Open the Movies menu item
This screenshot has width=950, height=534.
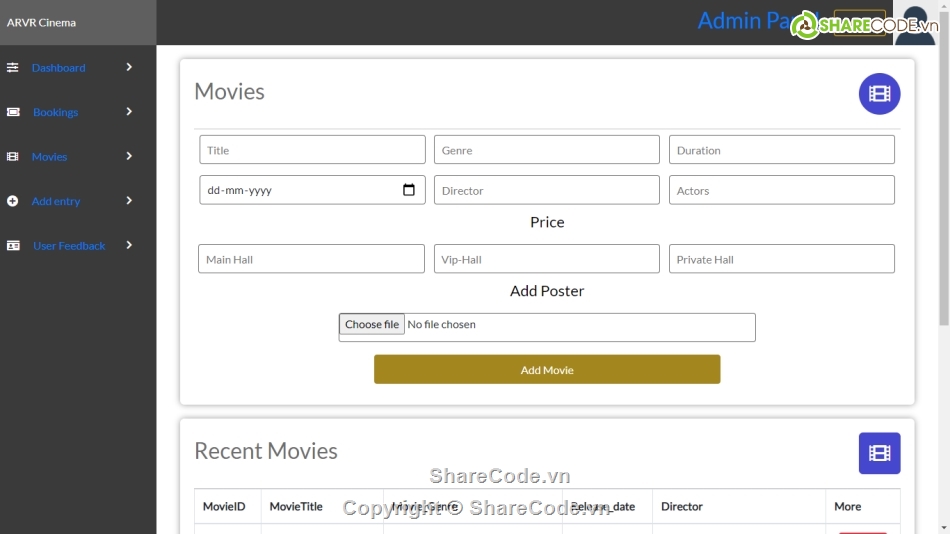[x=49, y=157]
